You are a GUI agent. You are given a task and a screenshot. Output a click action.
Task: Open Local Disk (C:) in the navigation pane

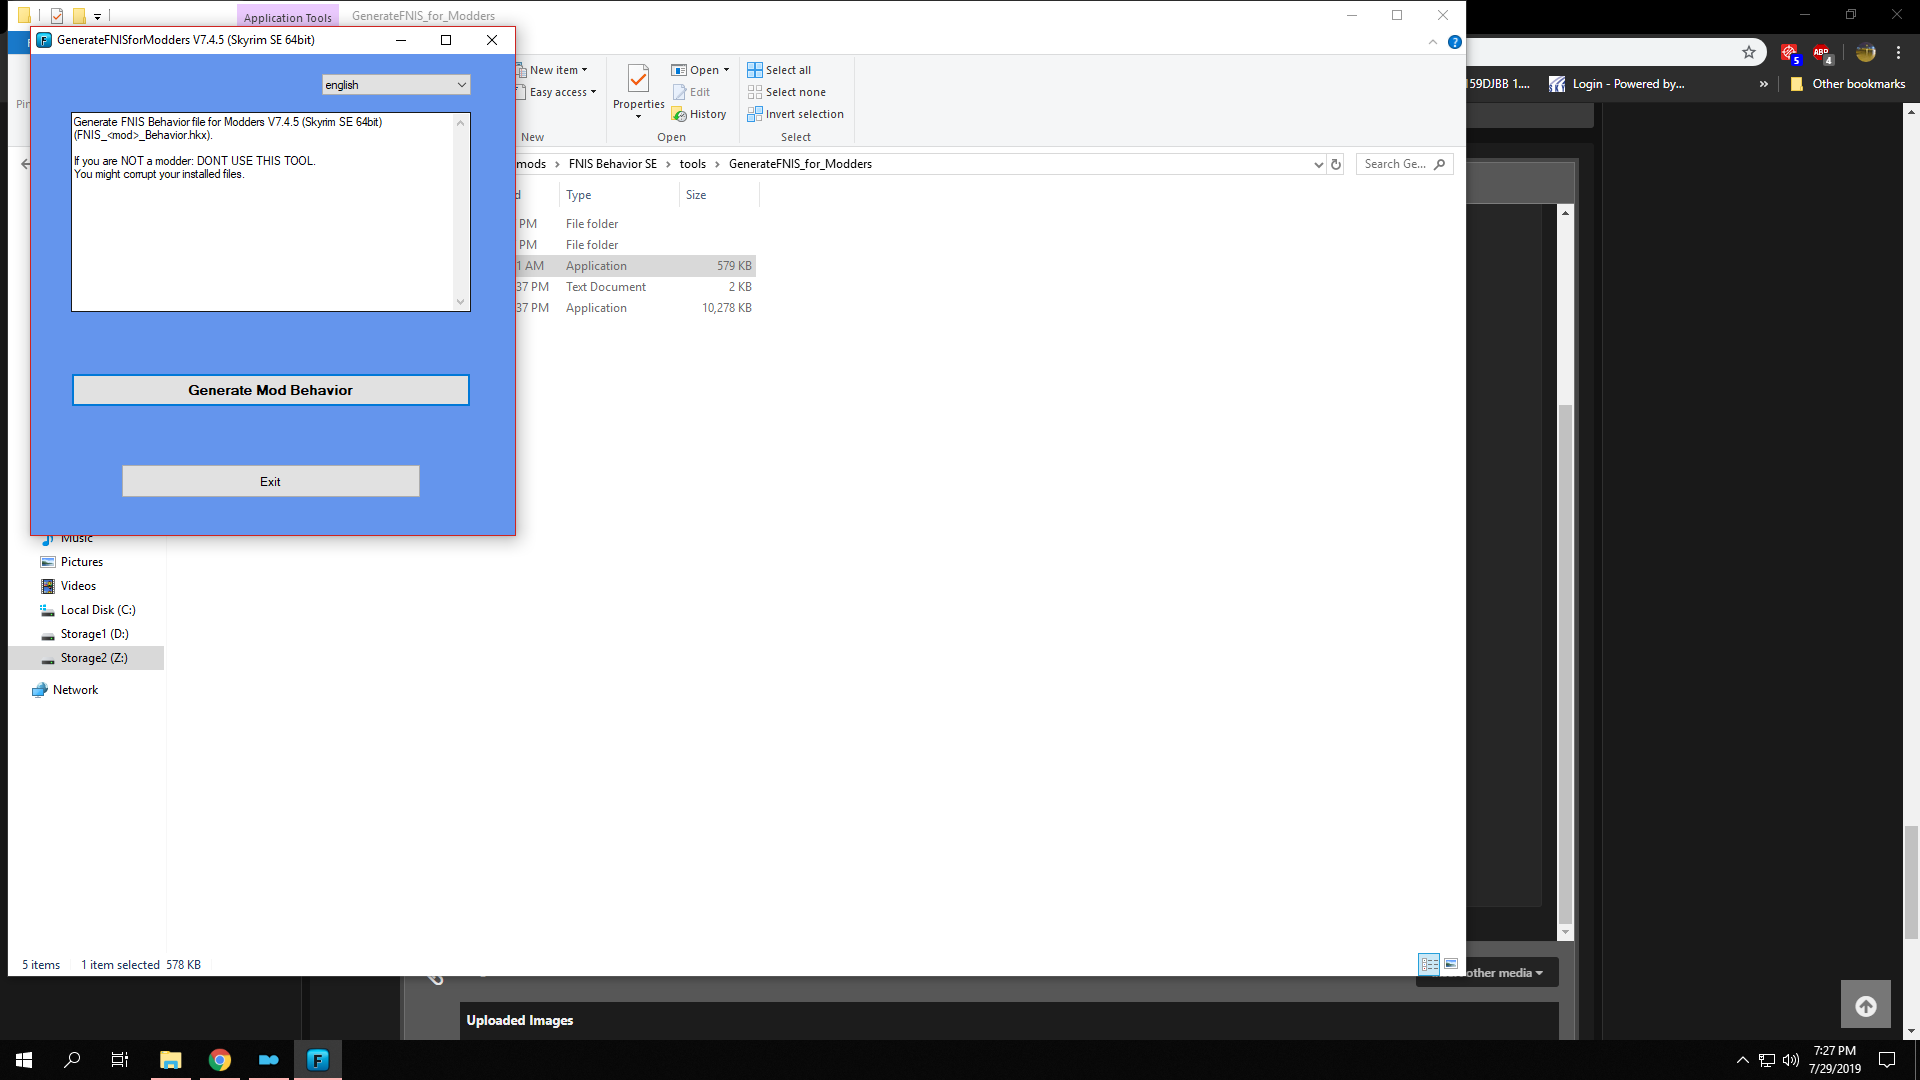97,610
